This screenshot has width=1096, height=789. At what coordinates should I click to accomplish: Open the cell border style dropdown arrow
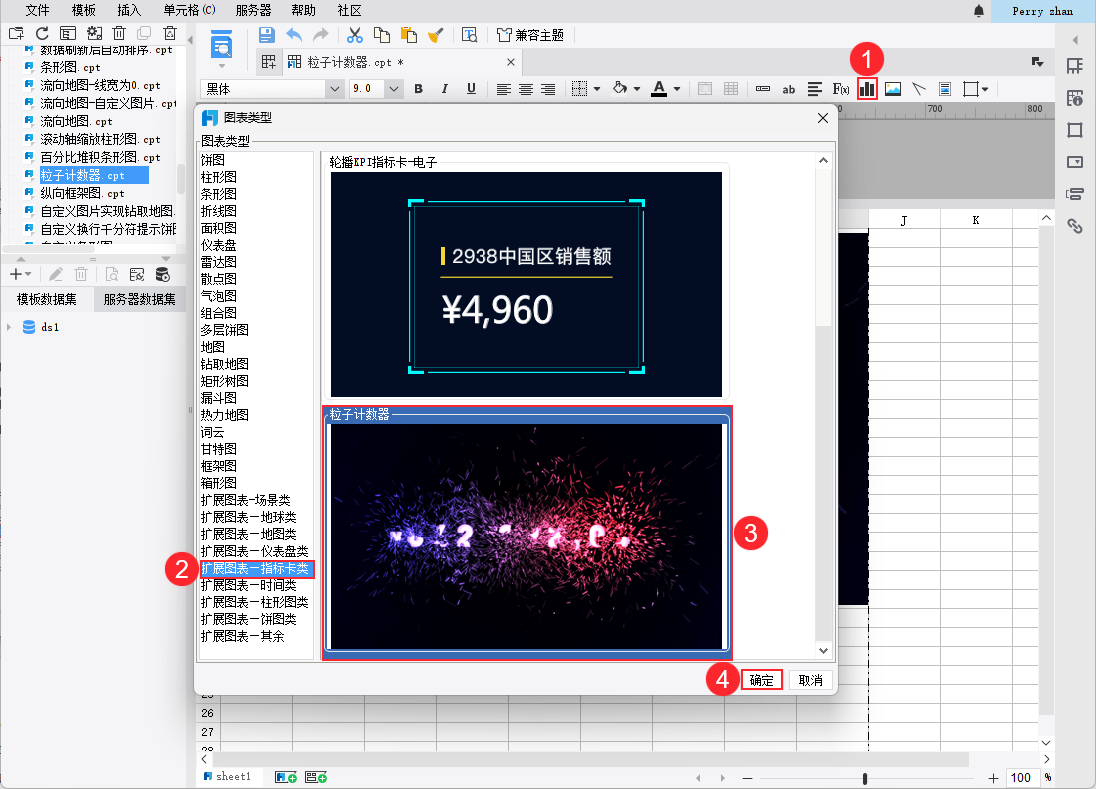coord(597,89)
